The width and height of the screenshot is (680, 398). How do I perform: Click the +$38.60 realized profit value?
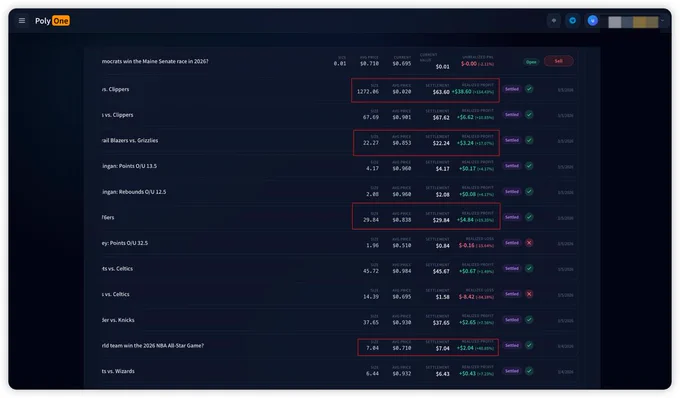461,91
